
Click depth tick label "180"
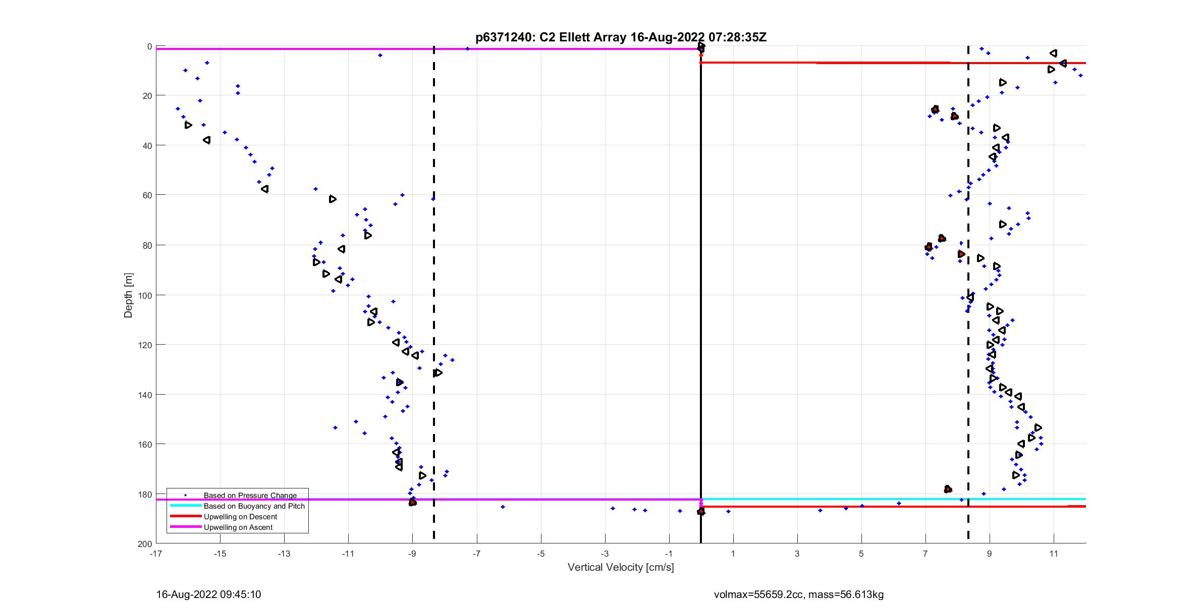(144, 494)
